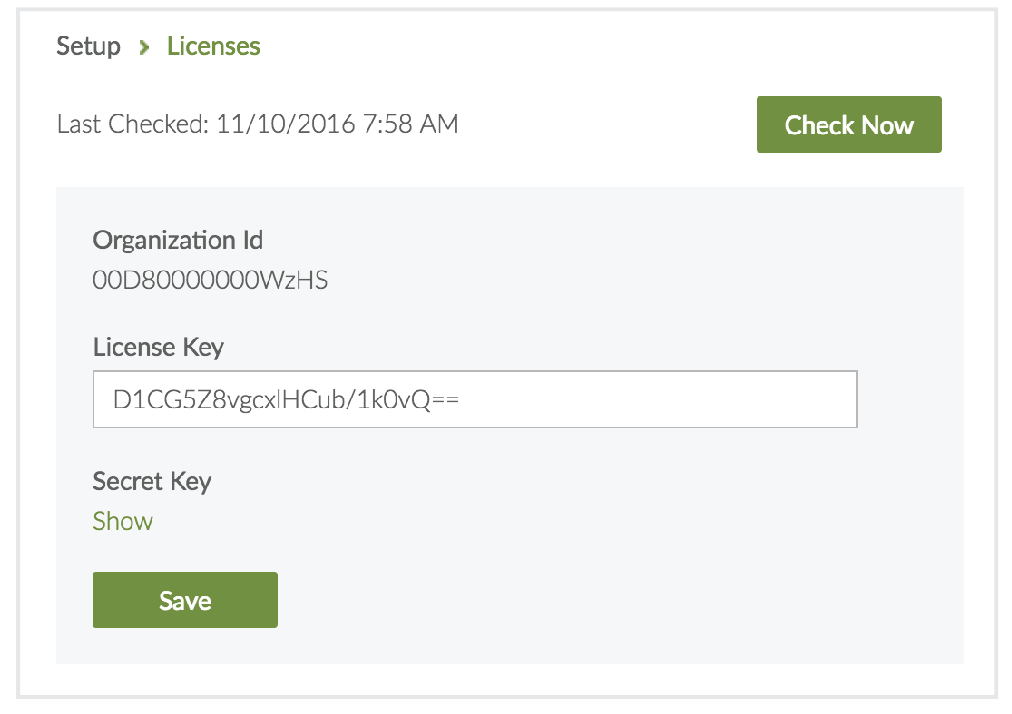Click the Organization Id label
1012x714 pixels.
coord(178,240)
